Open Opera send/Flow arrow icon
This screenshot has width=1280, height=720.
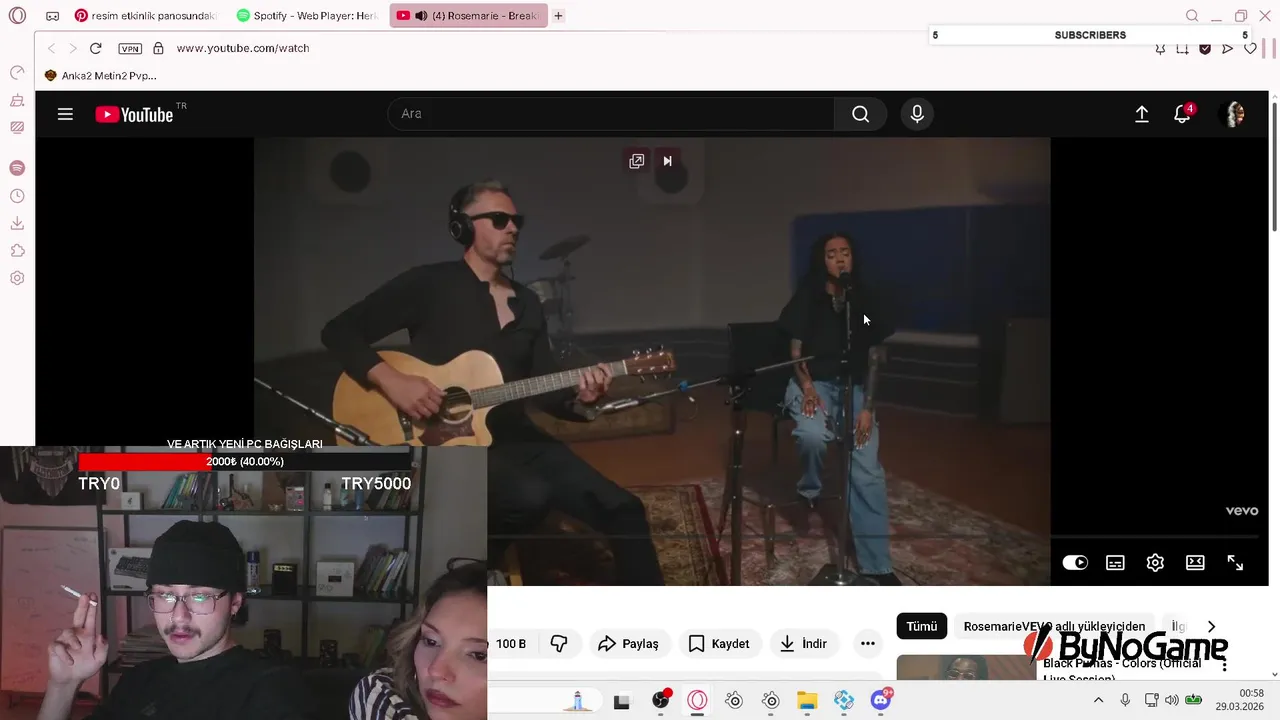click(x=1227, y=48)
